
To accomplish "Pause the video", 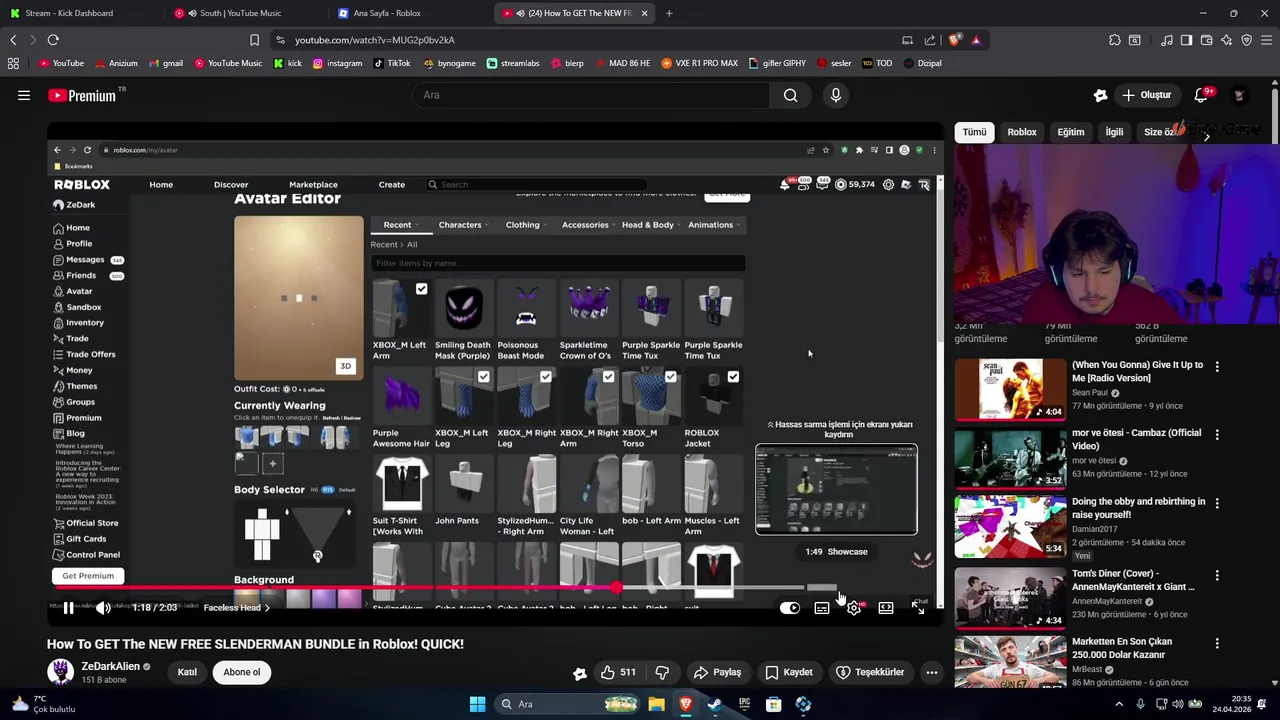I will (68, 608).
